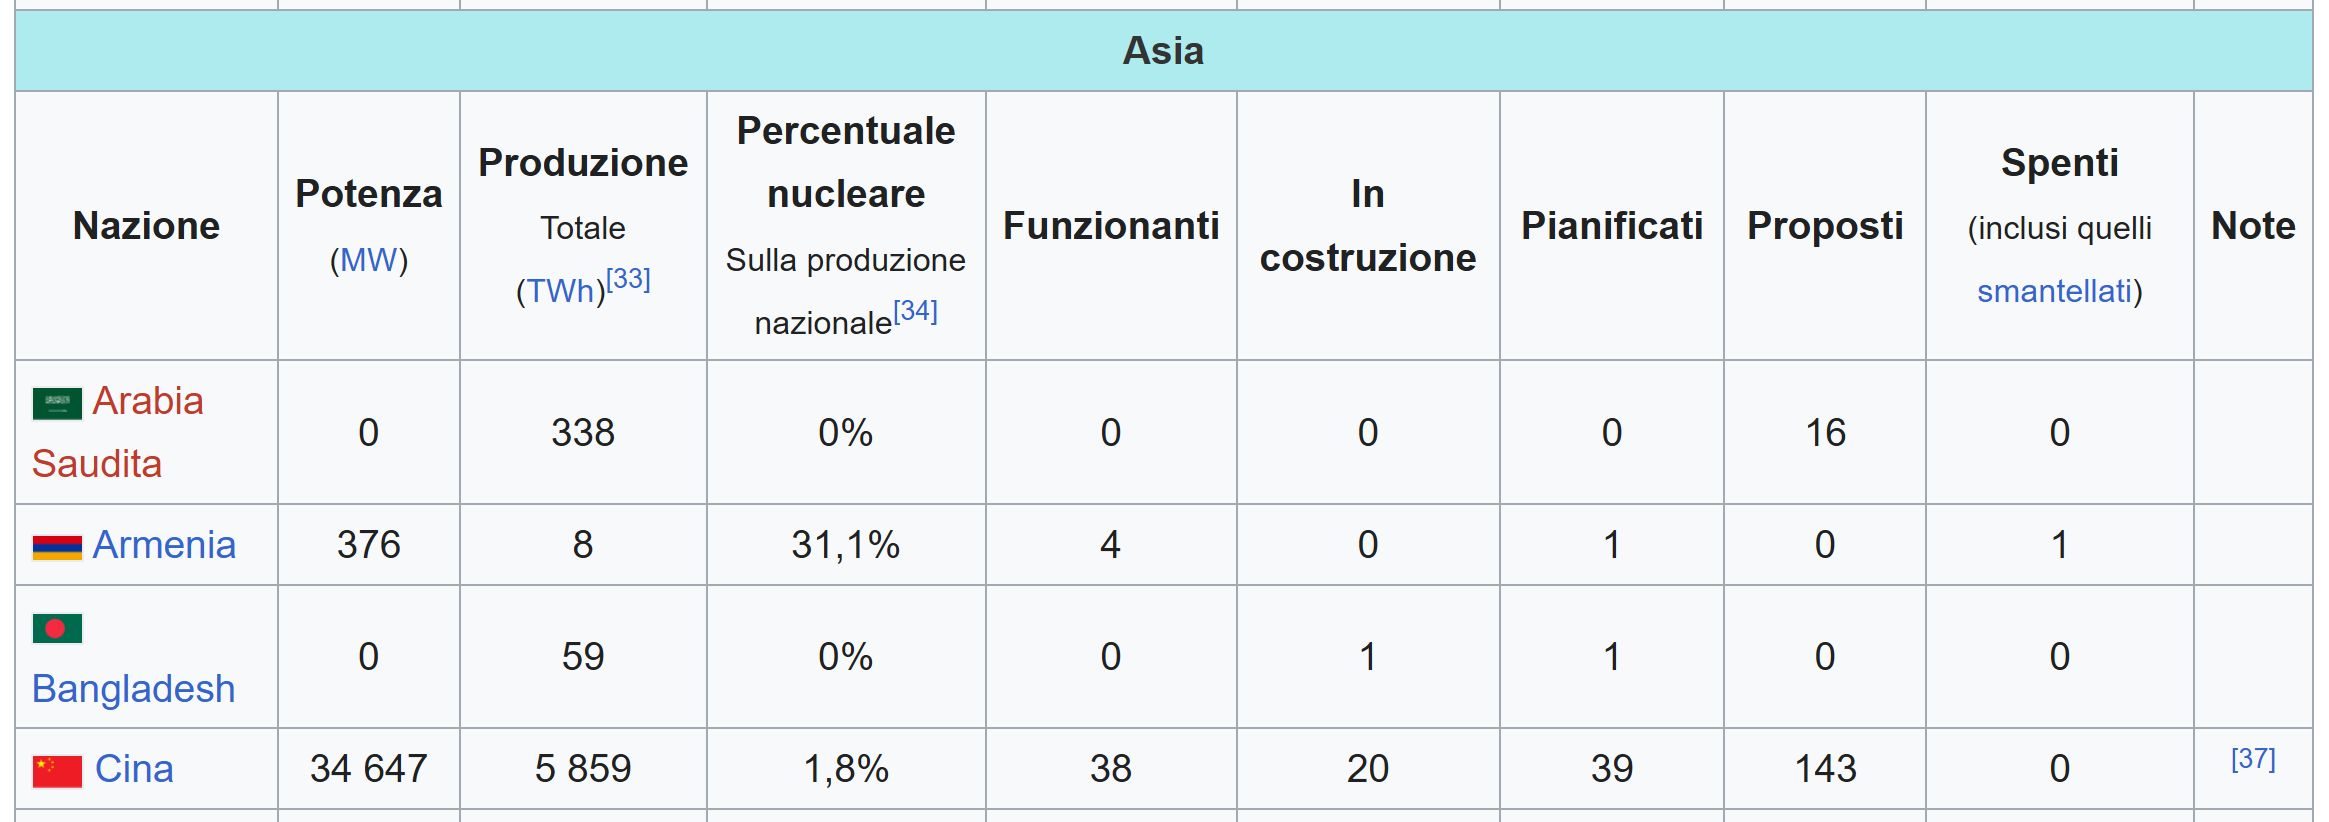
Task: Open the smantellati link
Action: pyautogui.click(x=2054, y=291)
